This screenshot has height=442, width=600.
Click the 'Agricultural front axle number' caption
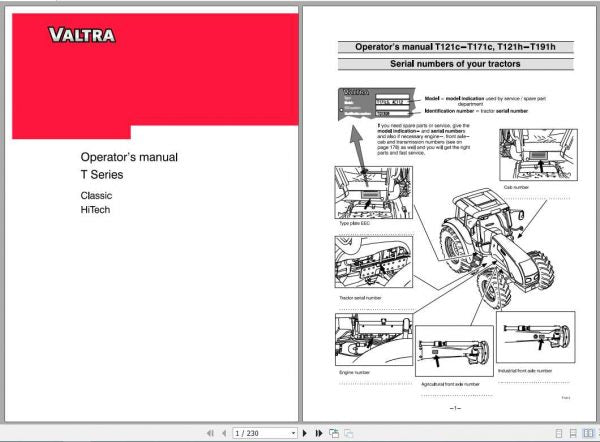click(450, 384)
